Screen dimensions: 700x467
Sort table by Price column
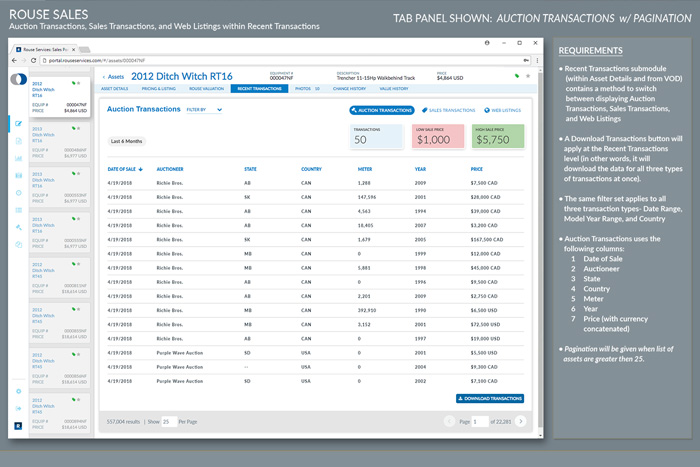click(x=476, y=169)
